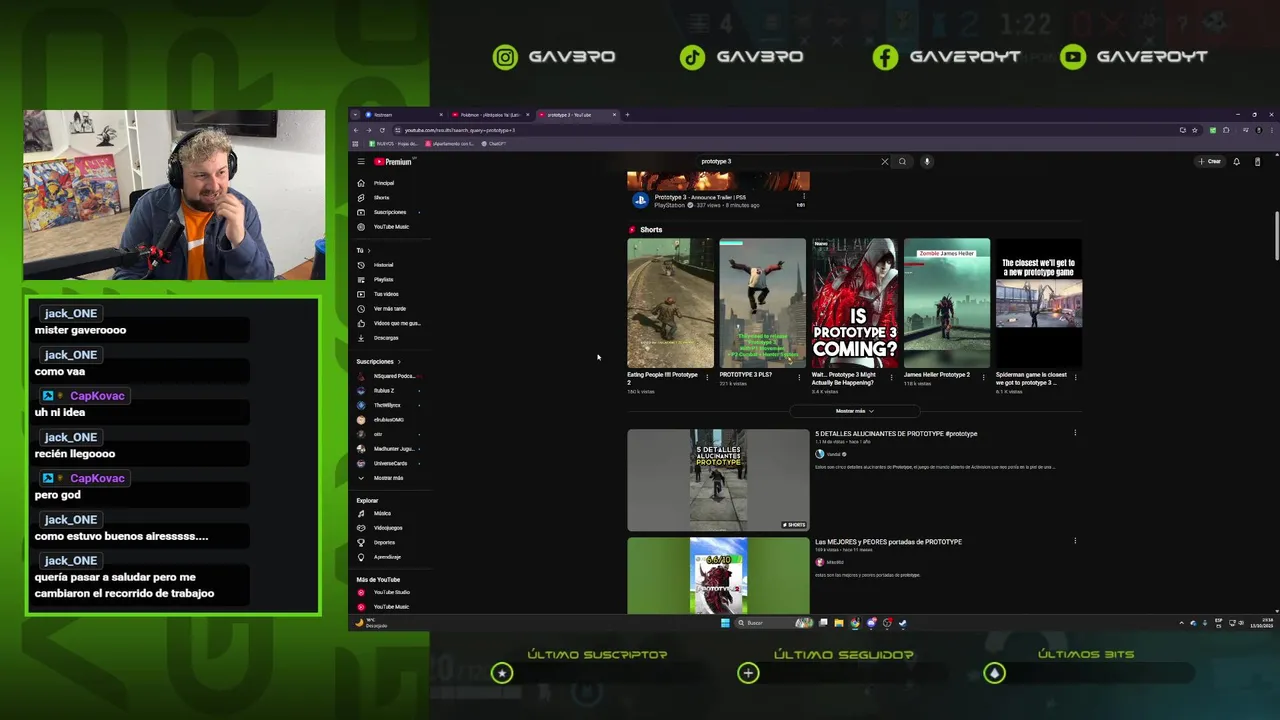Open options for Las MEJORES y PEORES video
The height and width of the screenshot is (720, 1280).
point(1075,542)
